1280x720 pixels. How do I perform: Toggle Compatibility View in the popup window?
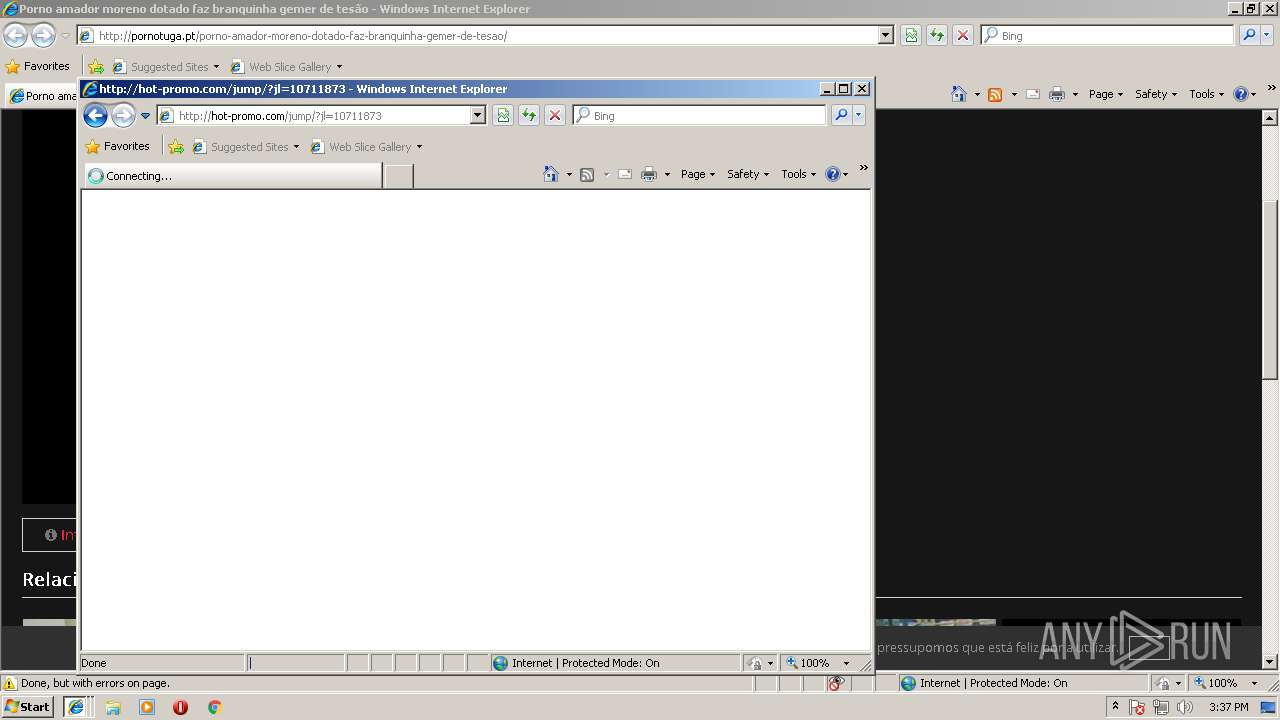click(503, 116)
